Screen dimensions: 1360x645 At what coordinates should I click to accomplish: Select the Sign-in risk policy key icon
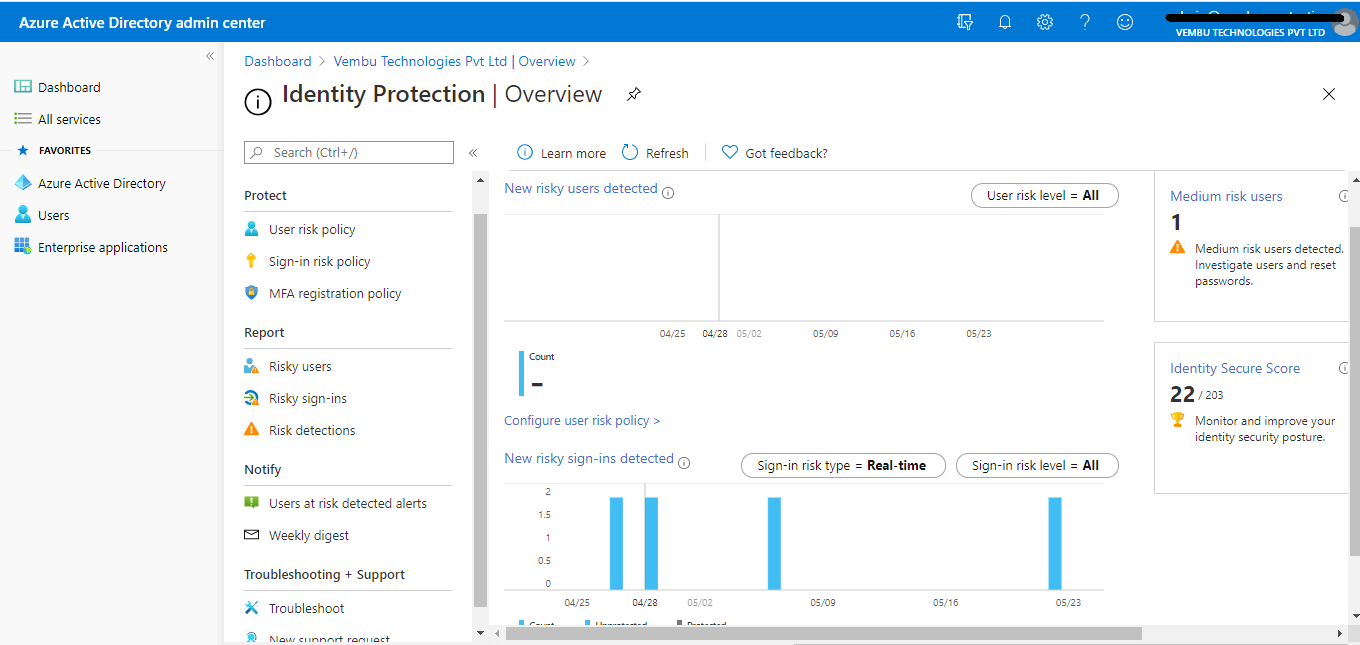[252, 260]
